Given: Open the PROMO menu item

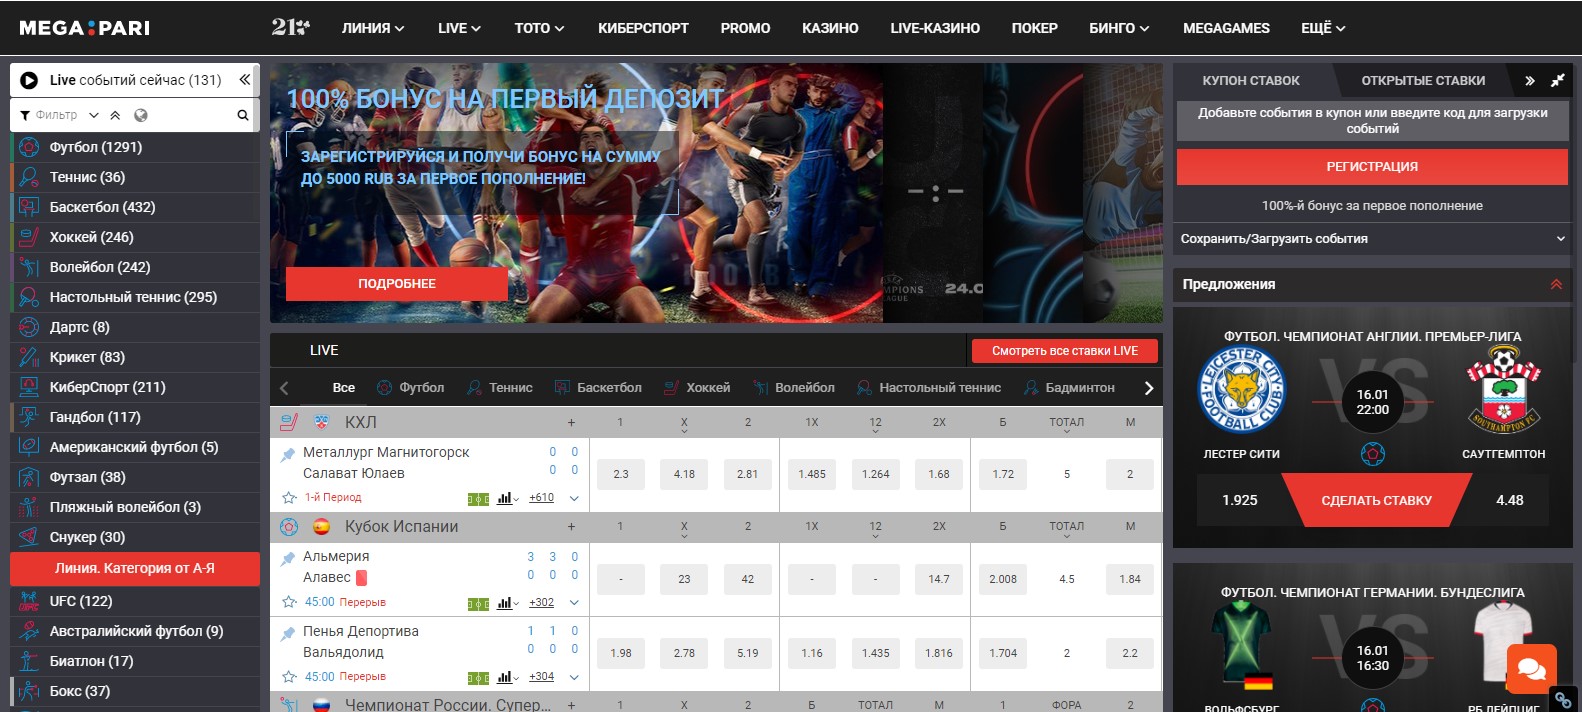Looking at the screenshot, I should coord(745,28).
